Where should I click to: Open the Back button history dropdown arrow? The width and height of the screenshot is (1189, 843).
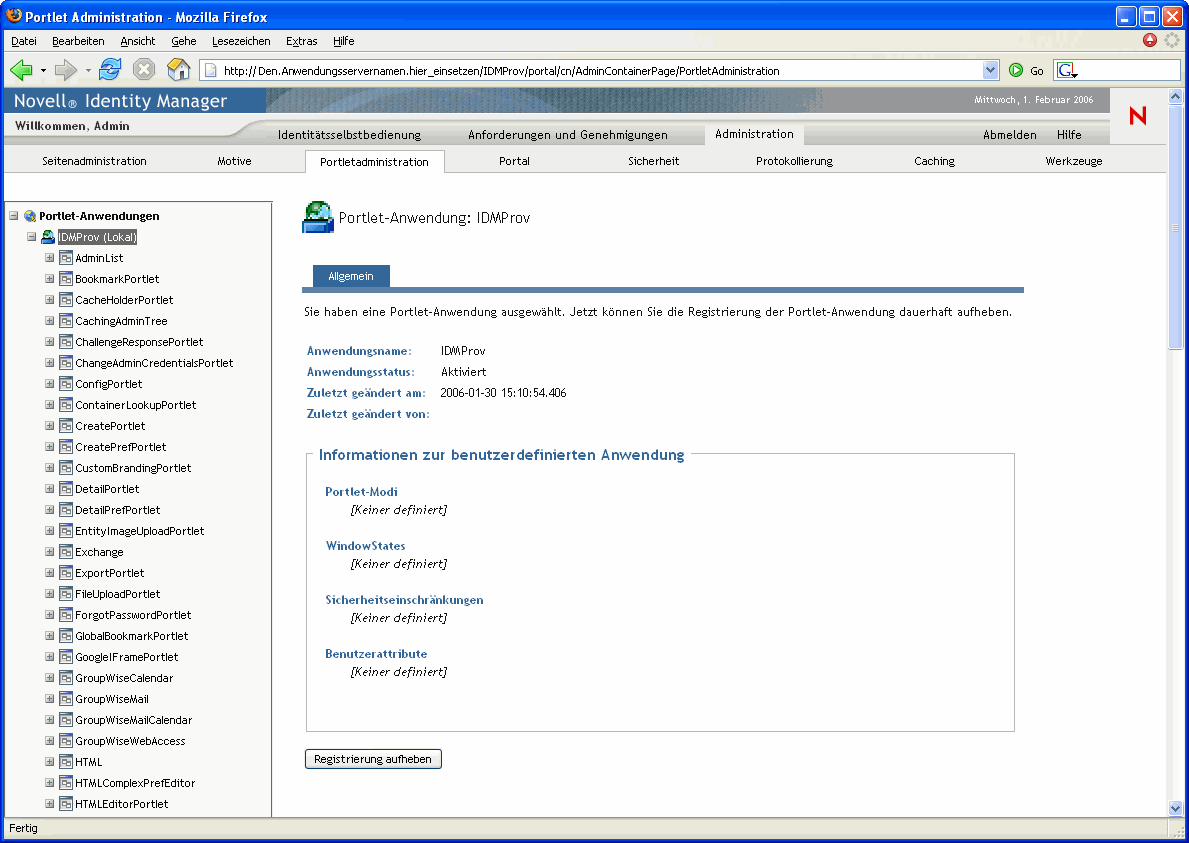click(43, 71)
